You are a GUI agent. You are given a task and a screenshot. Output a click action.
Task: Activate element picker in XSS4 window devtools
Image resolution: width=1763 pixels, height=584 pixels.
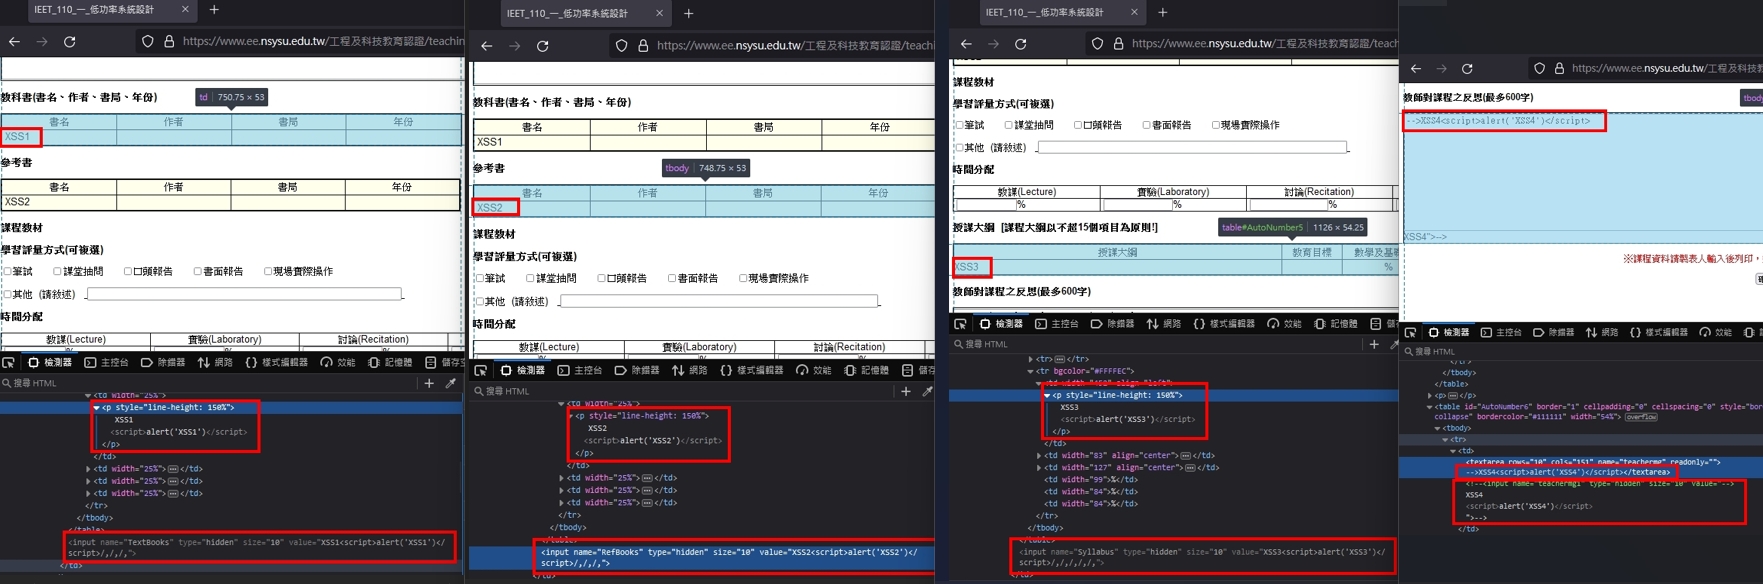pos(1411,332)
